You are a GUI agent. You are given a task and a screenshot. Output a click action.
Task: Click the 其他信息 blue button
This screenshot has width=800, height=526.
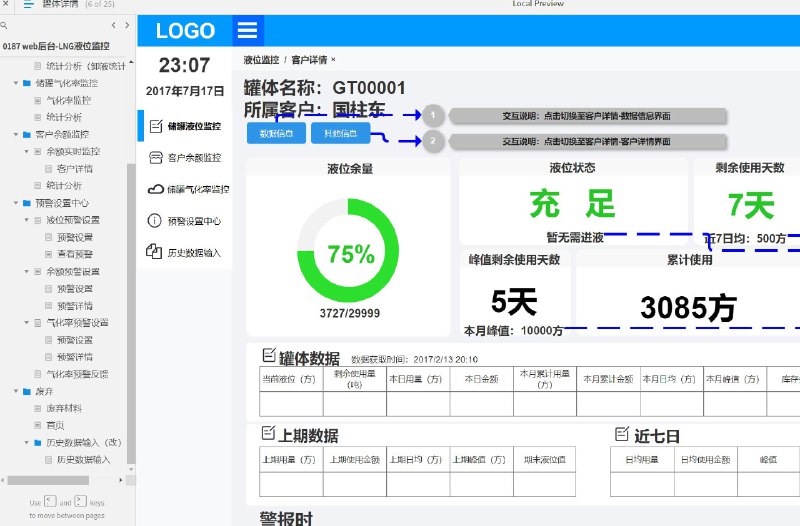[x=340, y=133]
